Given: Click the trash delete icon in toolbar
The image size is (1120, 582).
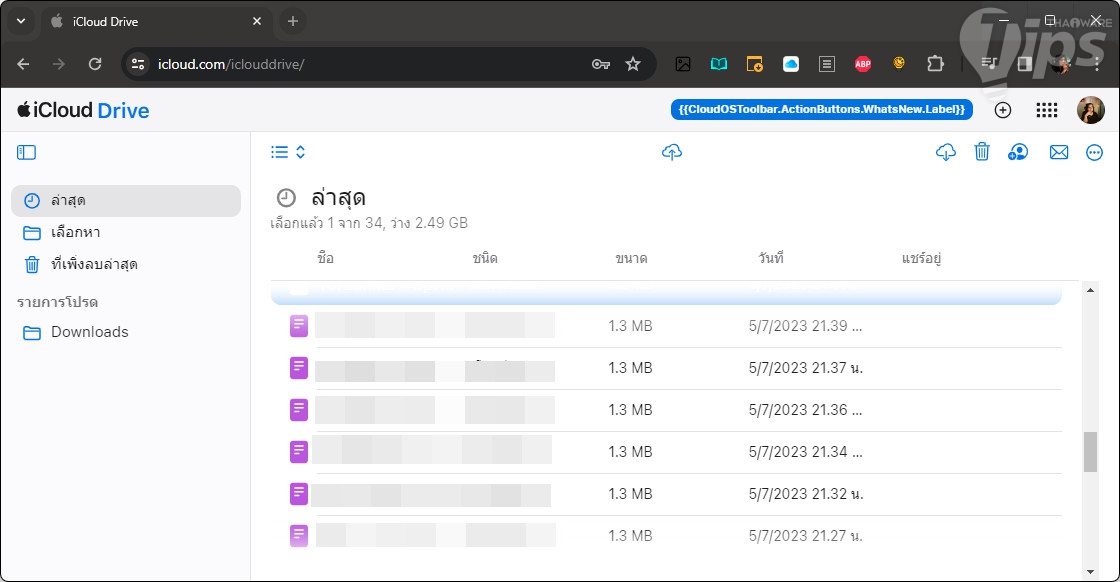Looking at the screenshot, I should coord(982,152).
